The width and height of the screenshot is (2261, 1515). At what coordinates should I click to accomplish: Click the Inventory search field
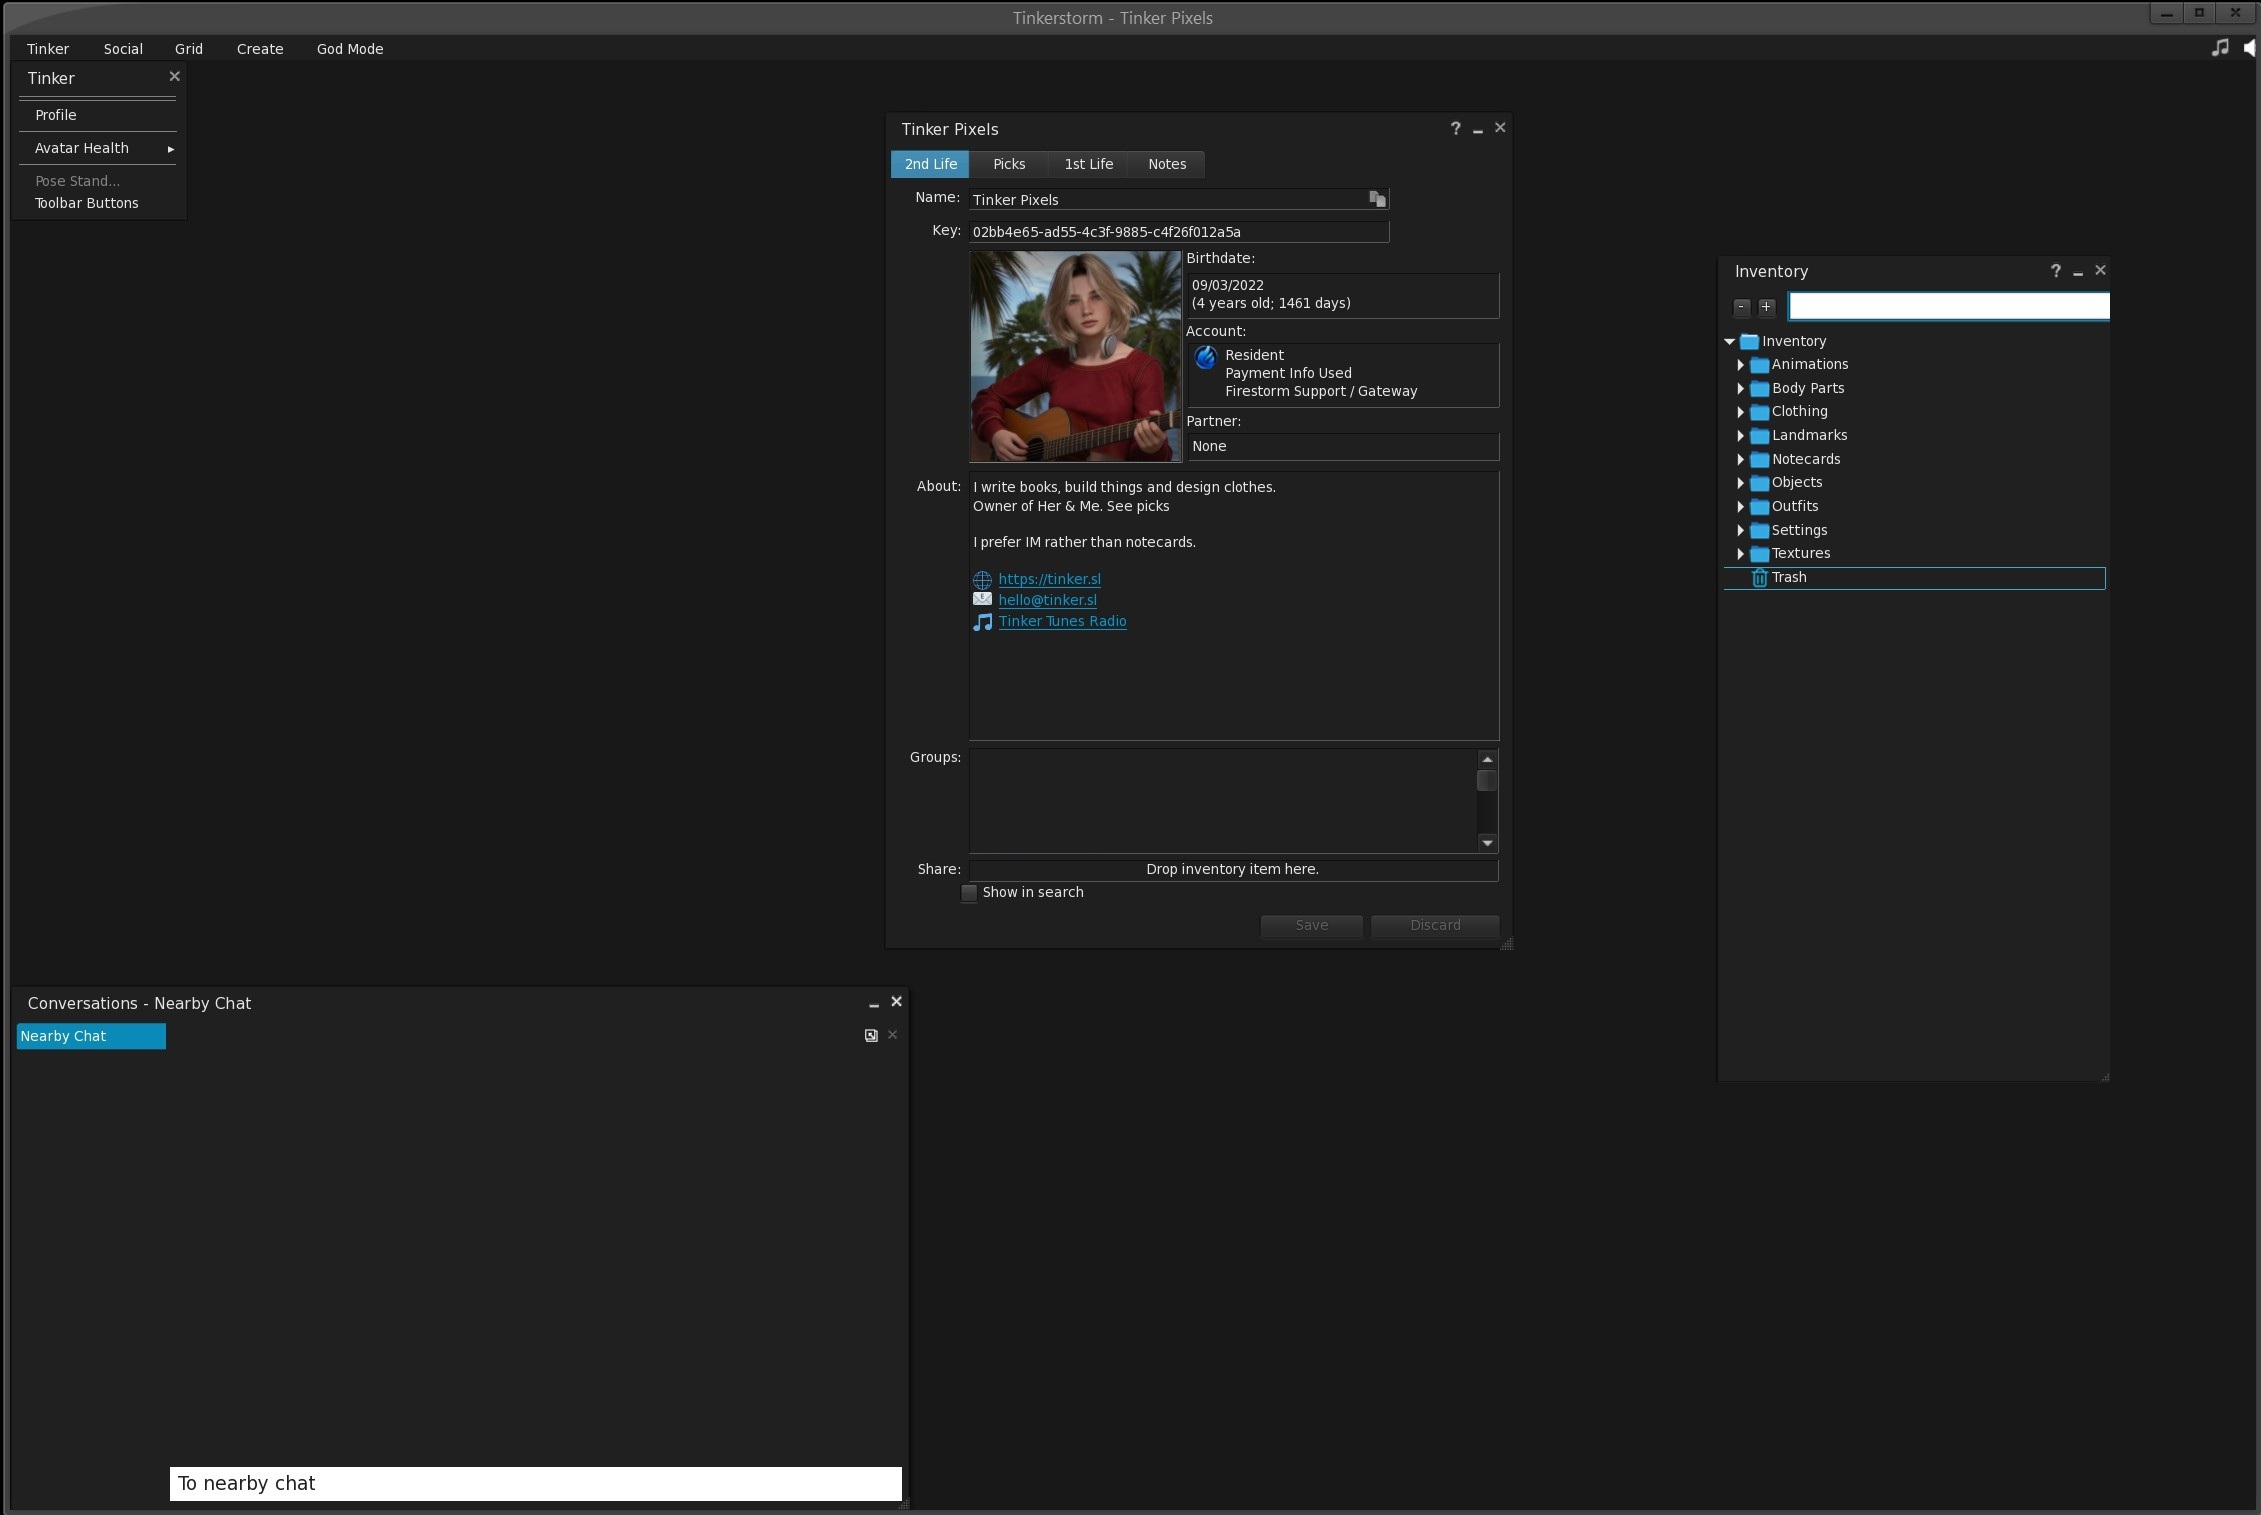1949,306
